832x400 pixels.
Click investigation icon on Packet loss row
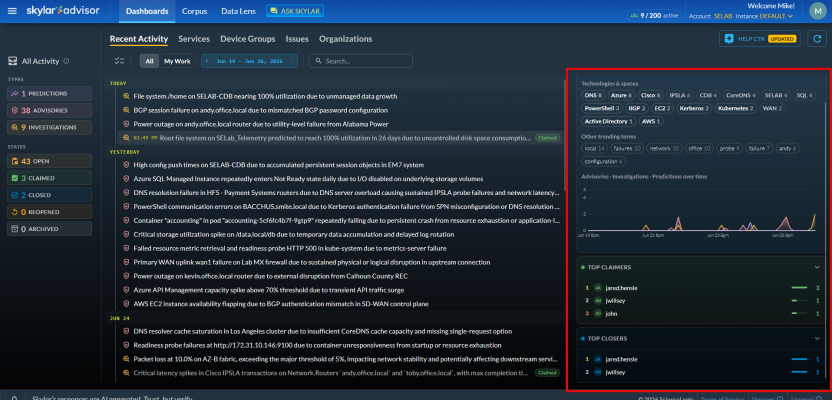(x=126, y=359)
